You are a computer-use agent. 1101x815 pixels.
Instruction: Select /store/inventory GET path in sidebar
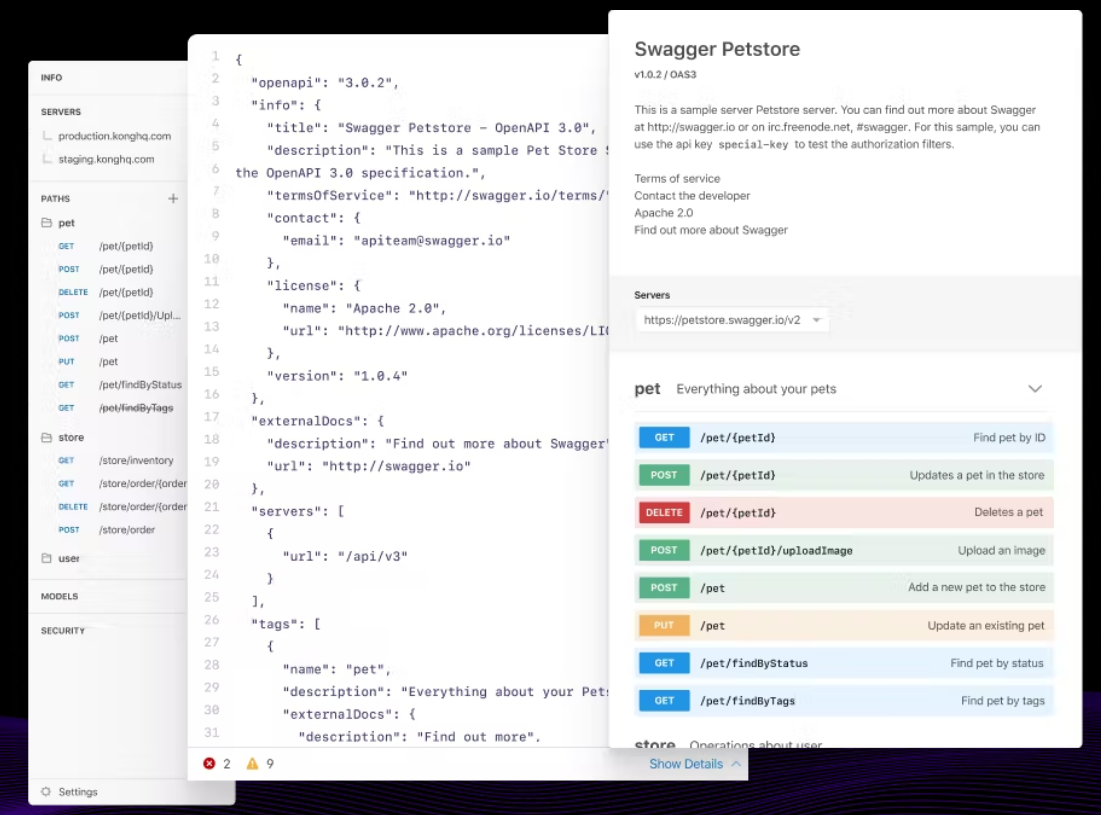pyautogui.click(x=136, y=461)
